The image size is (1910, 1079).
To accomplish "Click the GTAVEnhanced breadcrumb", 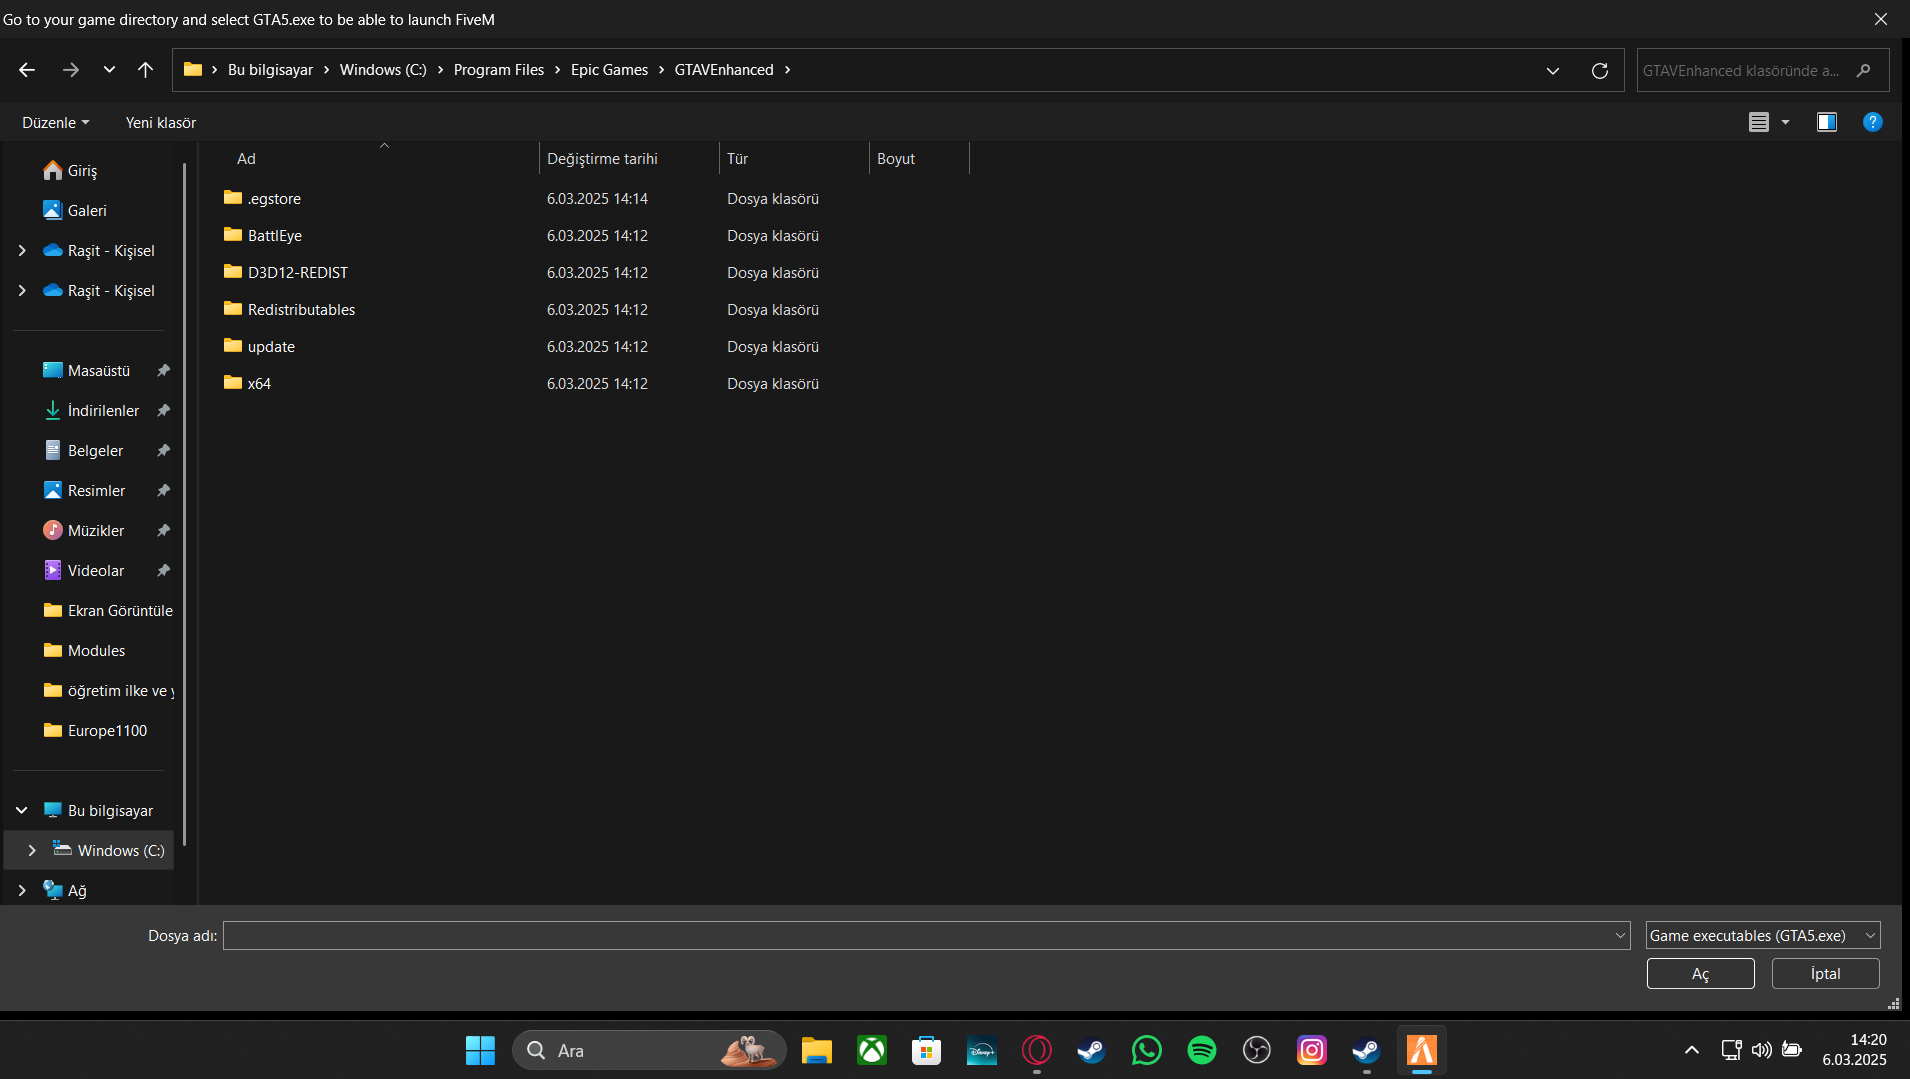I will pos(724,70).
